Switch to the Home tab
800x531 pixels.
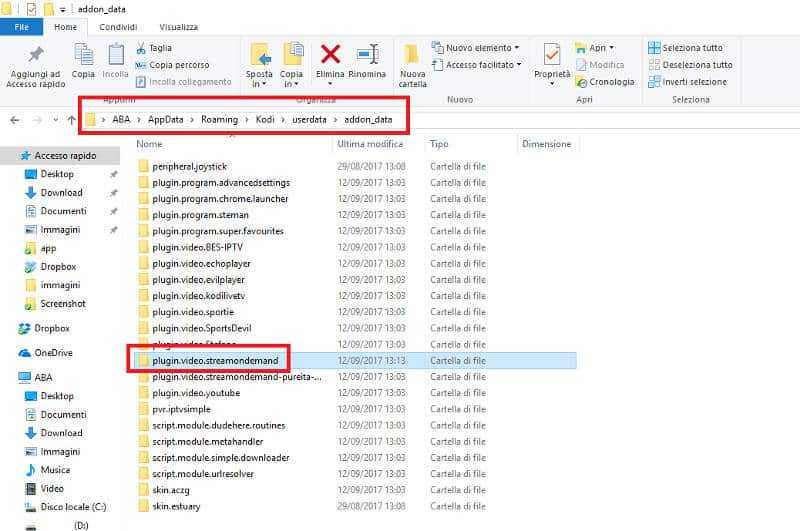(x=65, y=27)
